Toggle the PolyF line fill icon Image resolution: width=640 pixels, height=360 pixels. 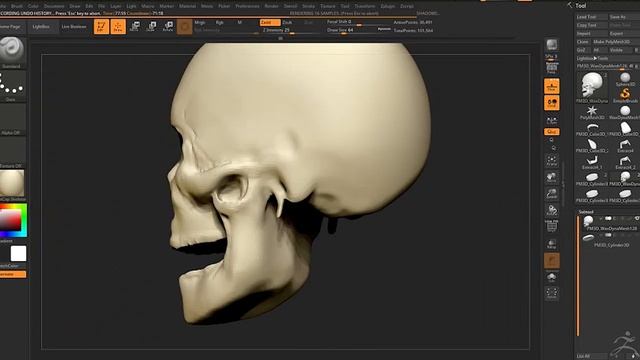(551, 226)
